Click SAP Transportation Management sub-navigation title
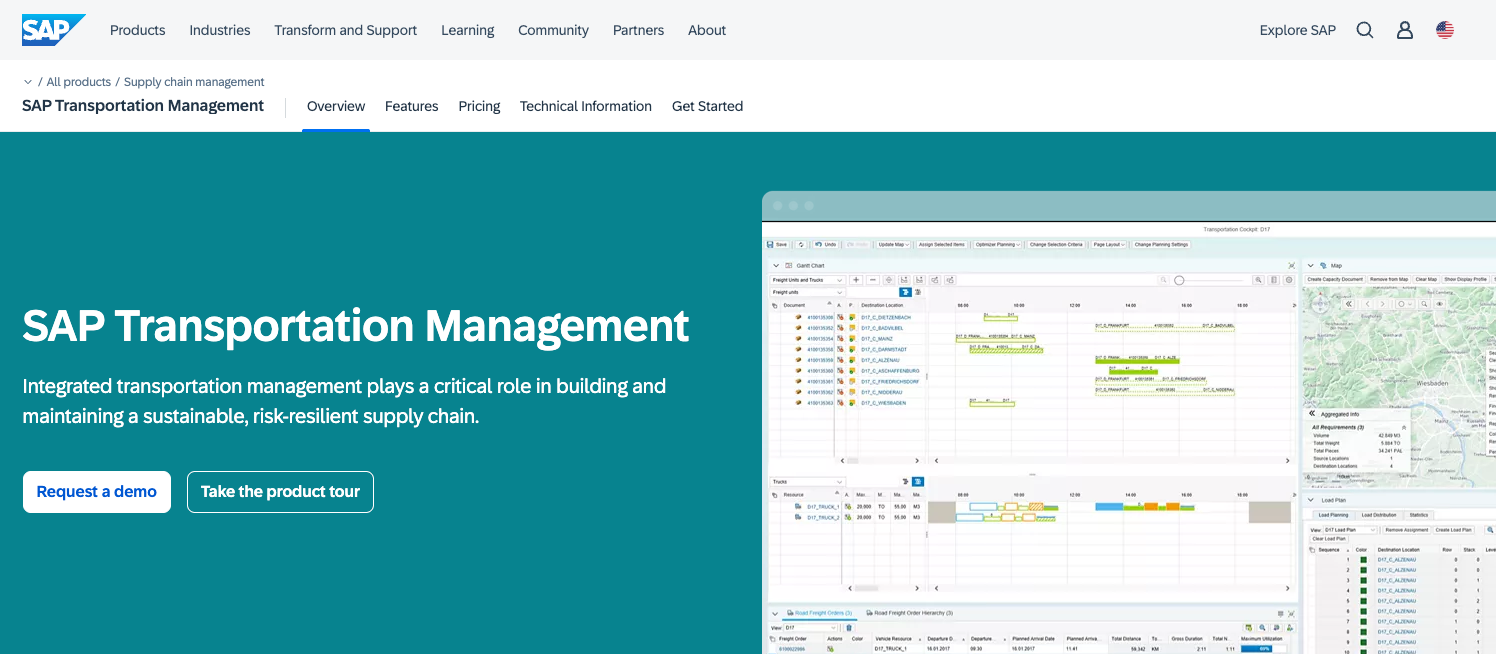The image size is (1496, 654). [x=143, y=106]
